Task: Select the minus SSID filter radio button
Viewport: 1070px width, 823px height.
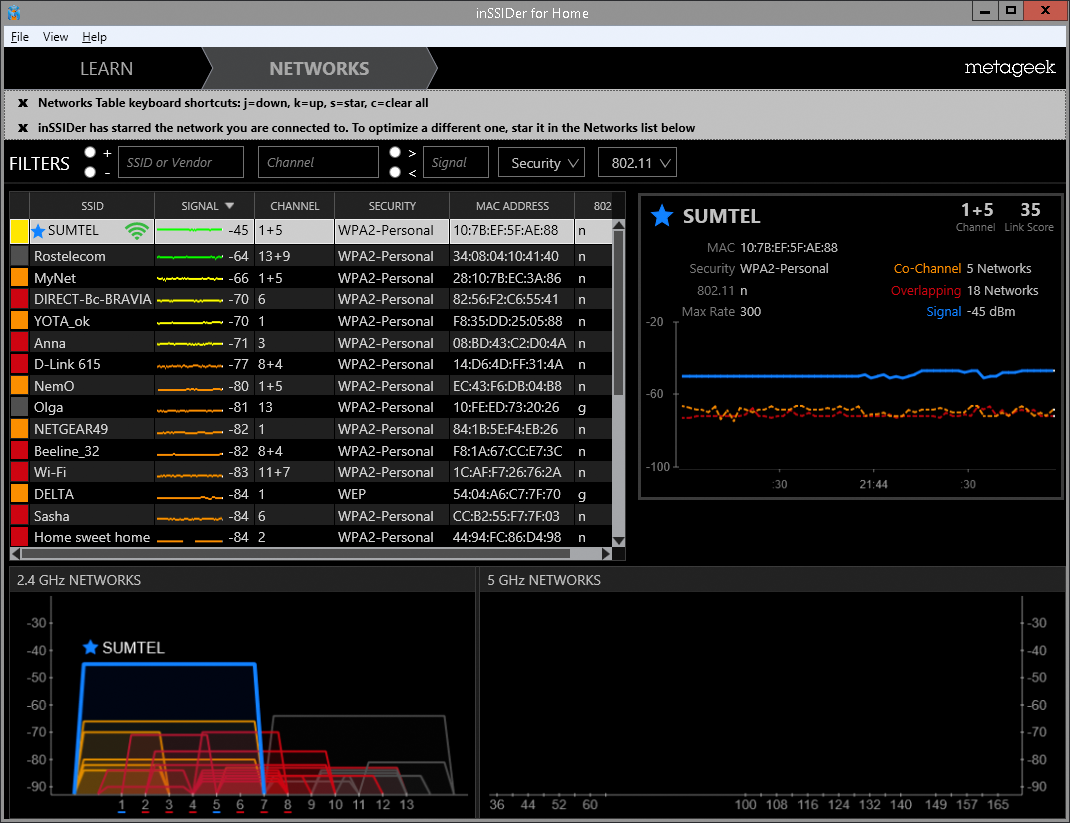Action: [90, 172]
